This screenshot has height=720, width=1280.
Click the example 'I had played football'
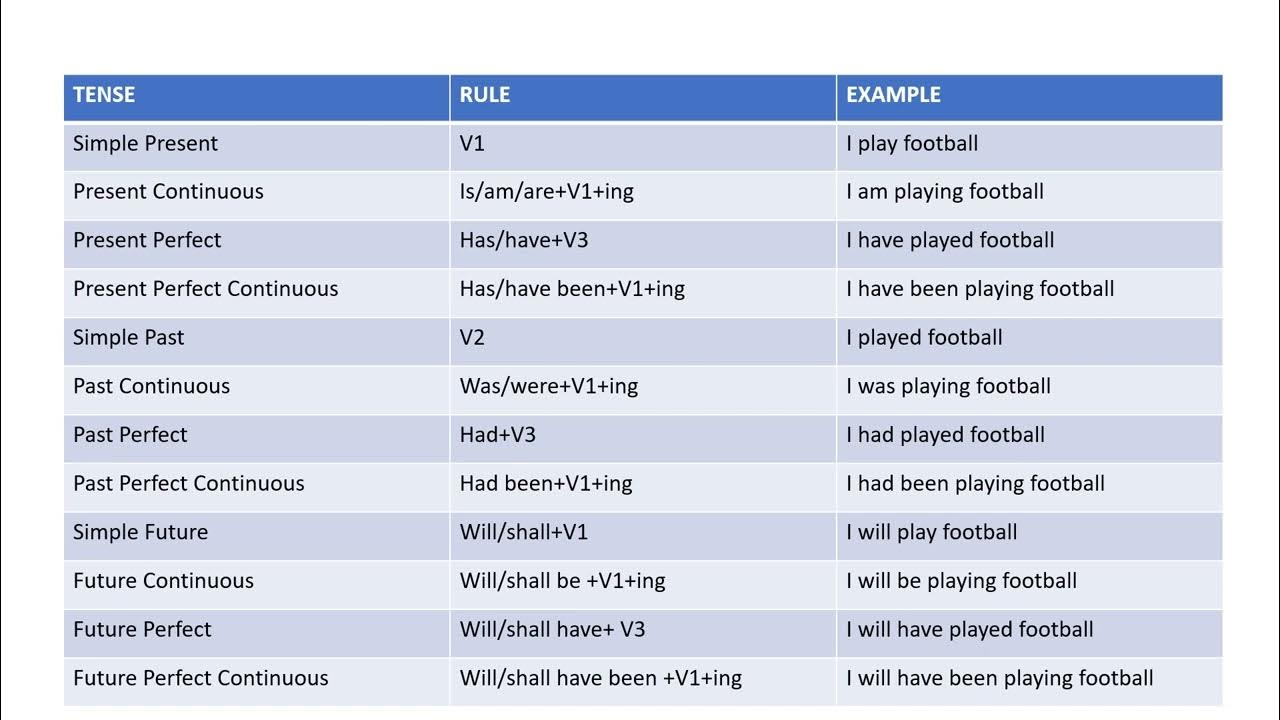[x=945, y=435]
